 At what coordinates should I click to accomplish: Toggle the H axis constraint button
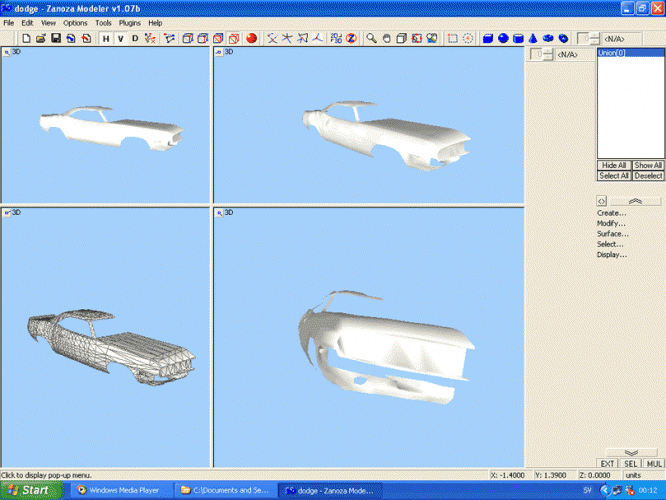point(106,38)
